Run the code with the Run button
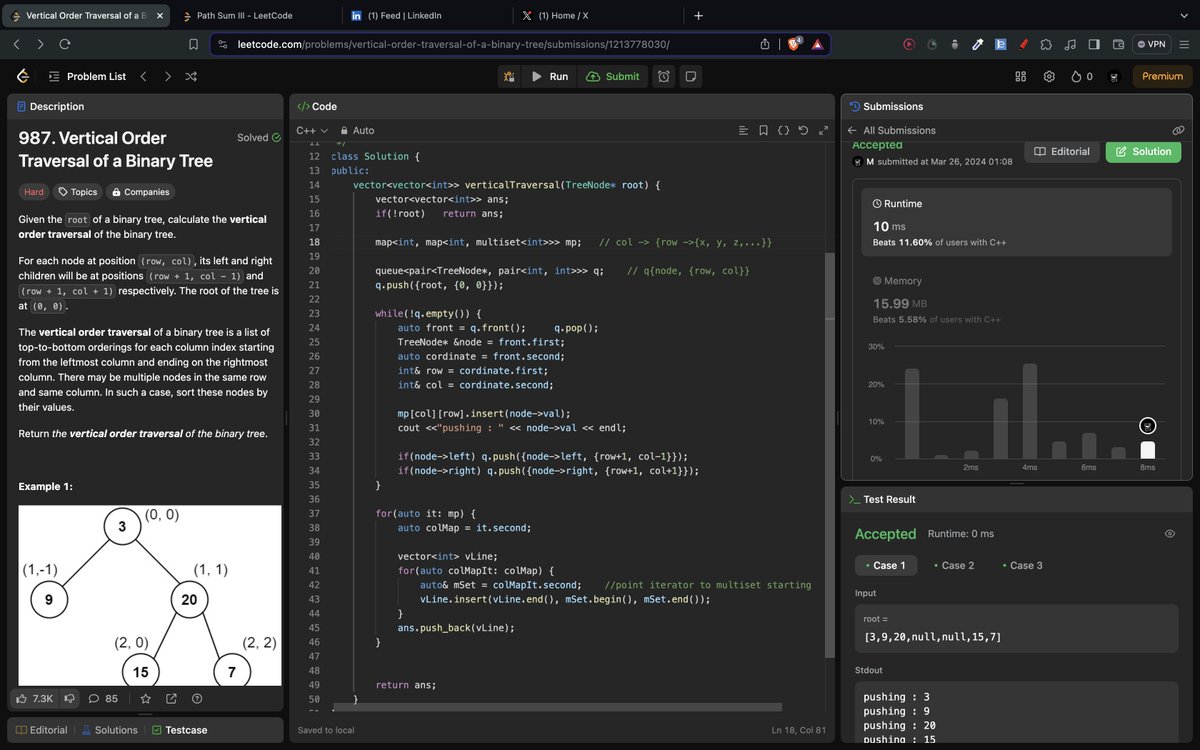 click(549, 76)
